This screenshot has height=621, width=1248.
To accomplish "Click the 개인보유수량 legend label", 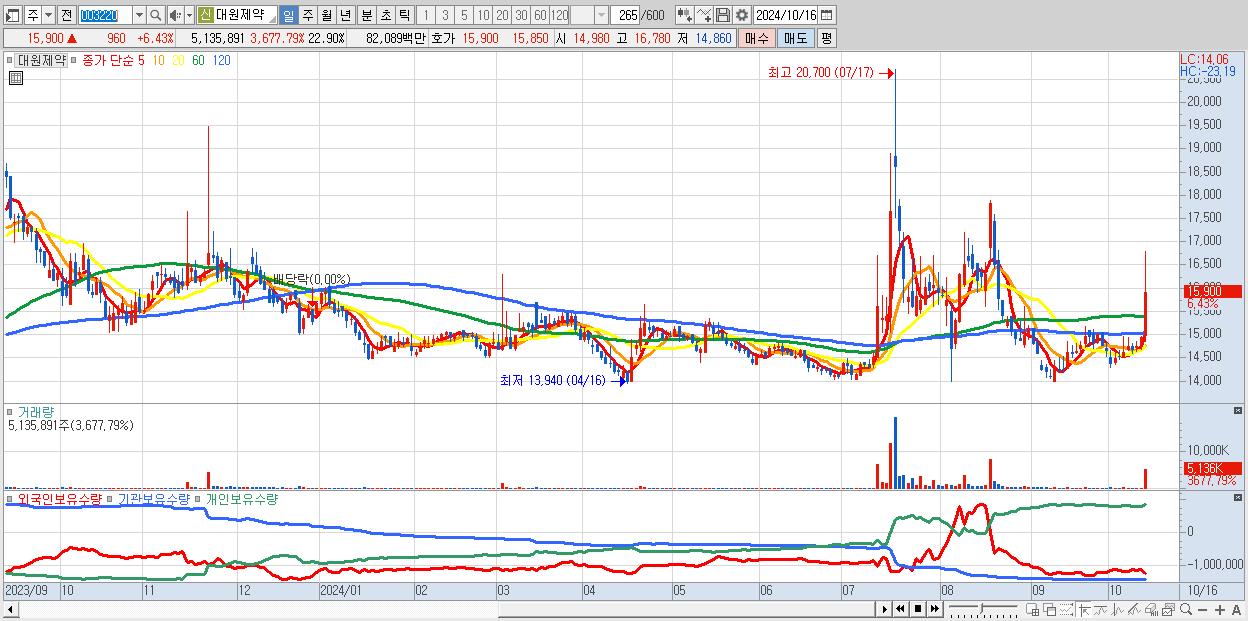I will pos(241,498).
